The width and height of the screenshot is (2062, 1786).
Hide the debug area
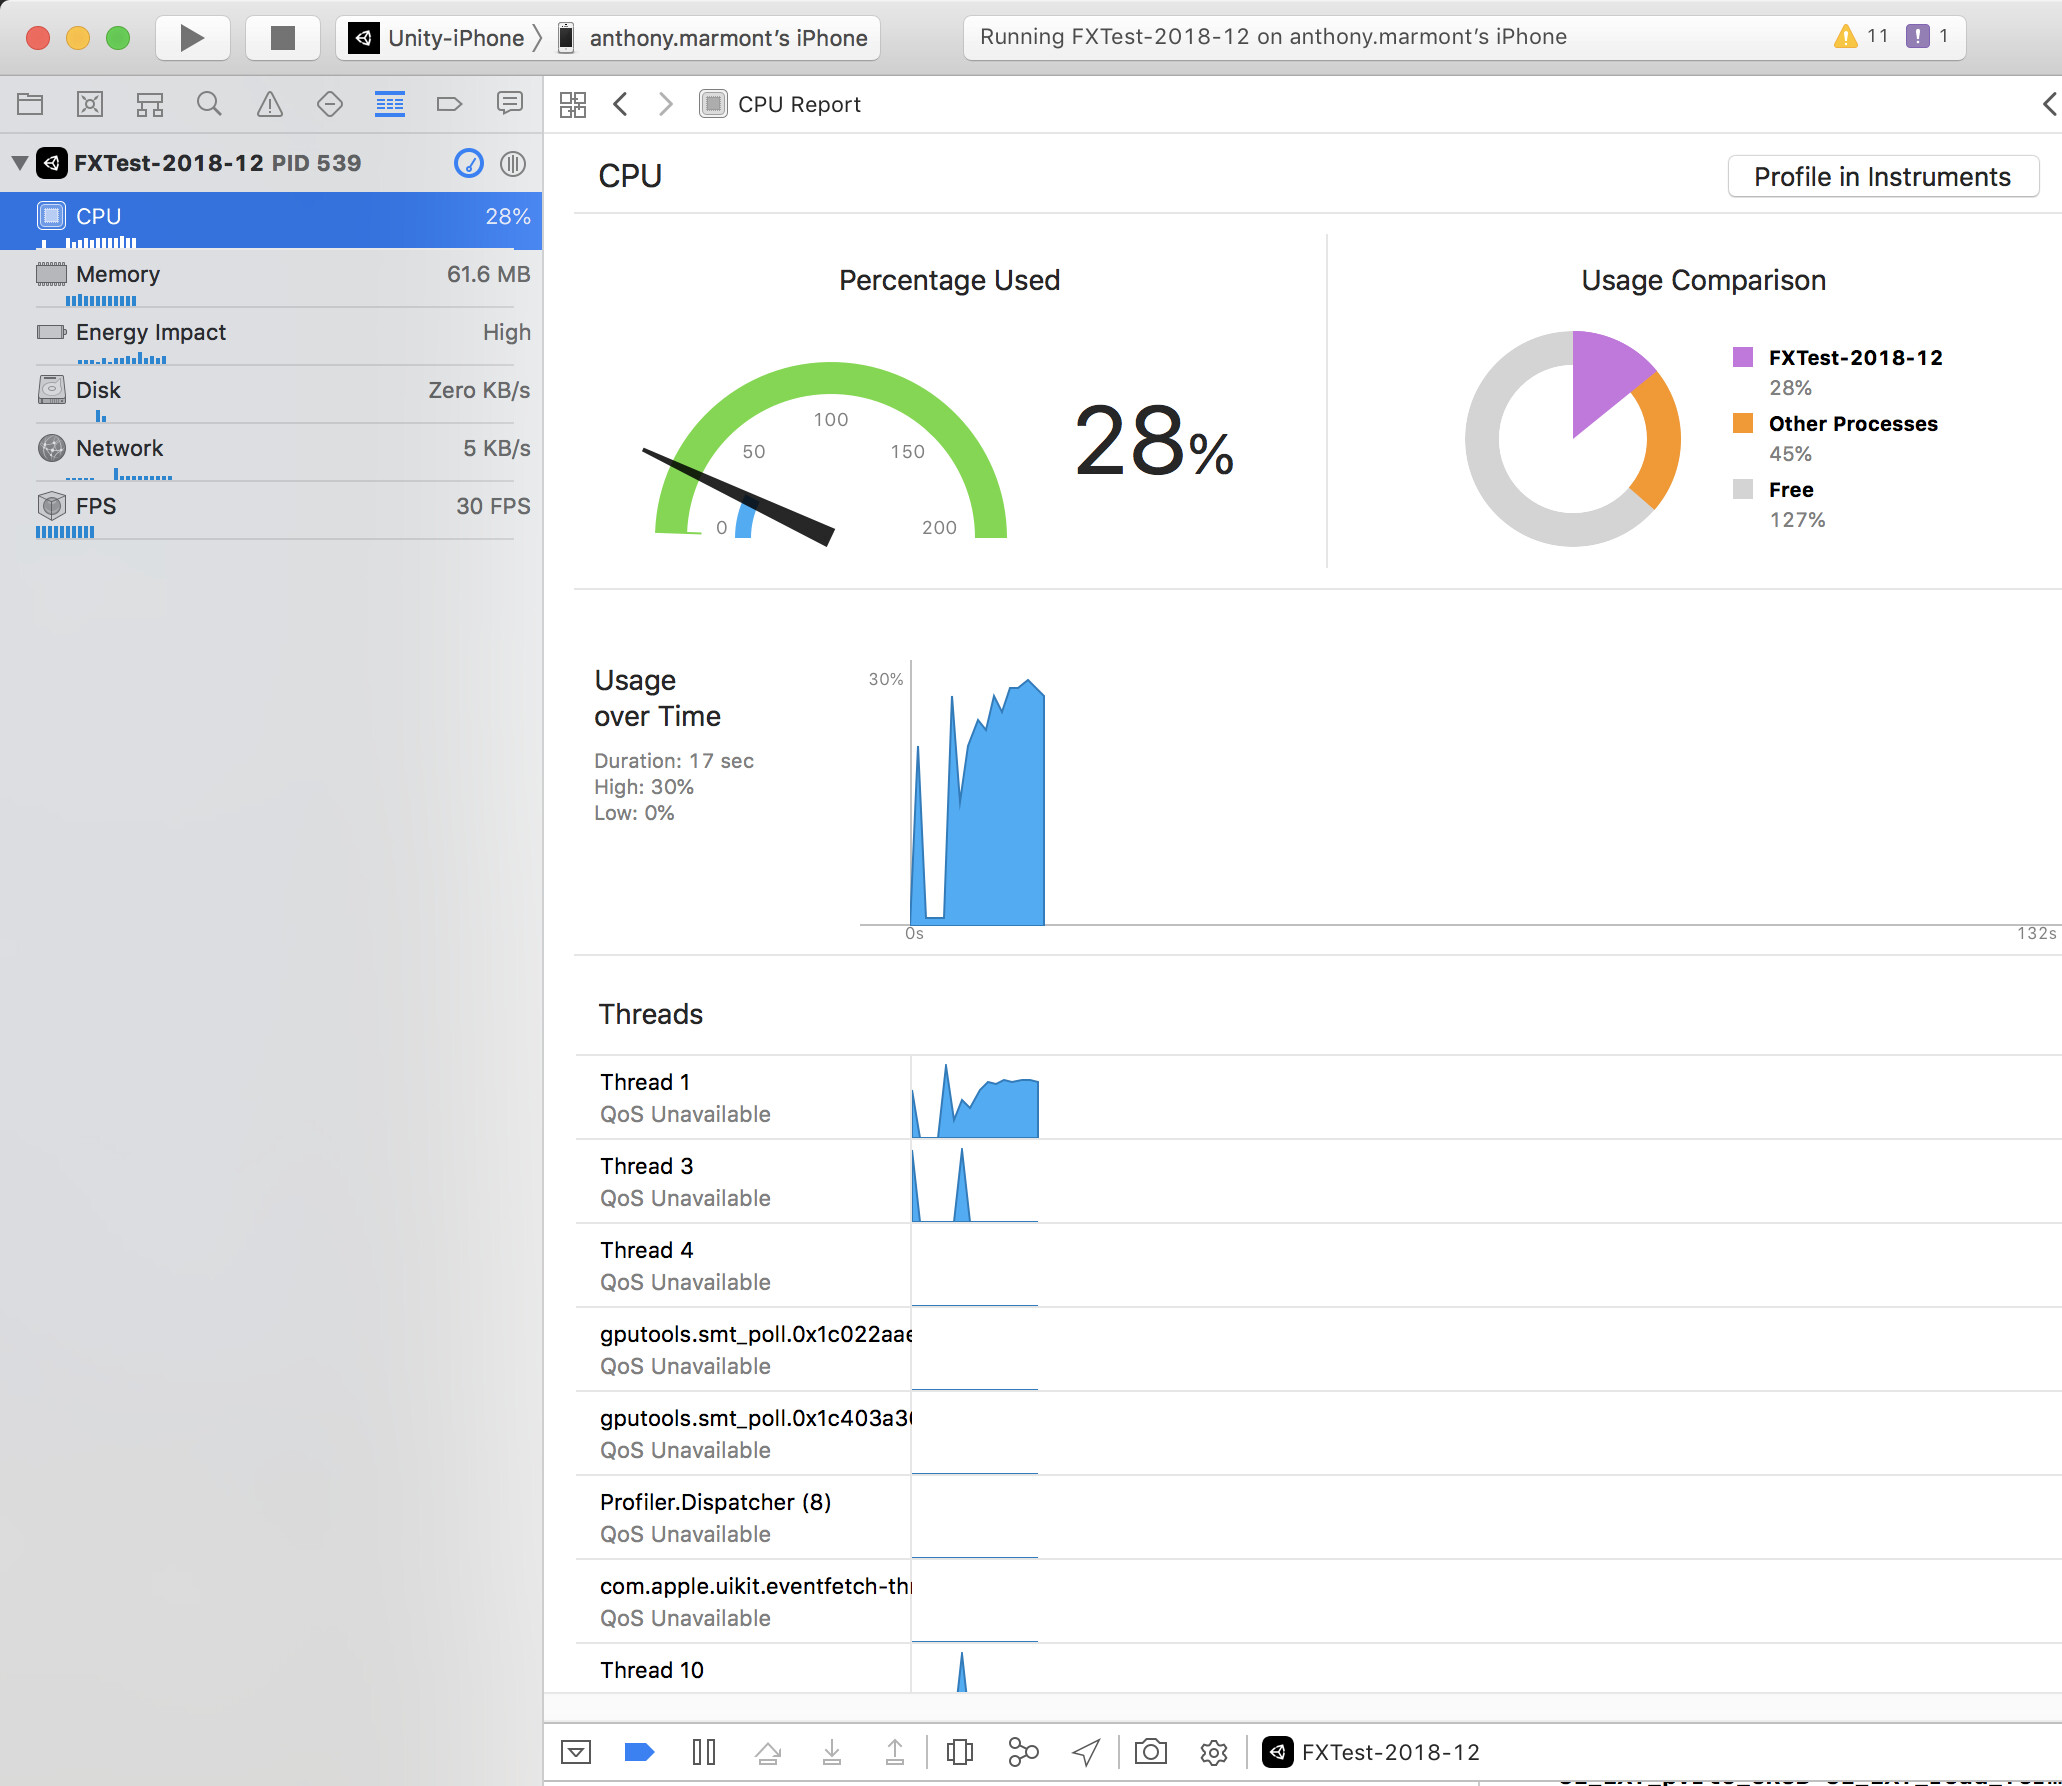[576, 1752]
